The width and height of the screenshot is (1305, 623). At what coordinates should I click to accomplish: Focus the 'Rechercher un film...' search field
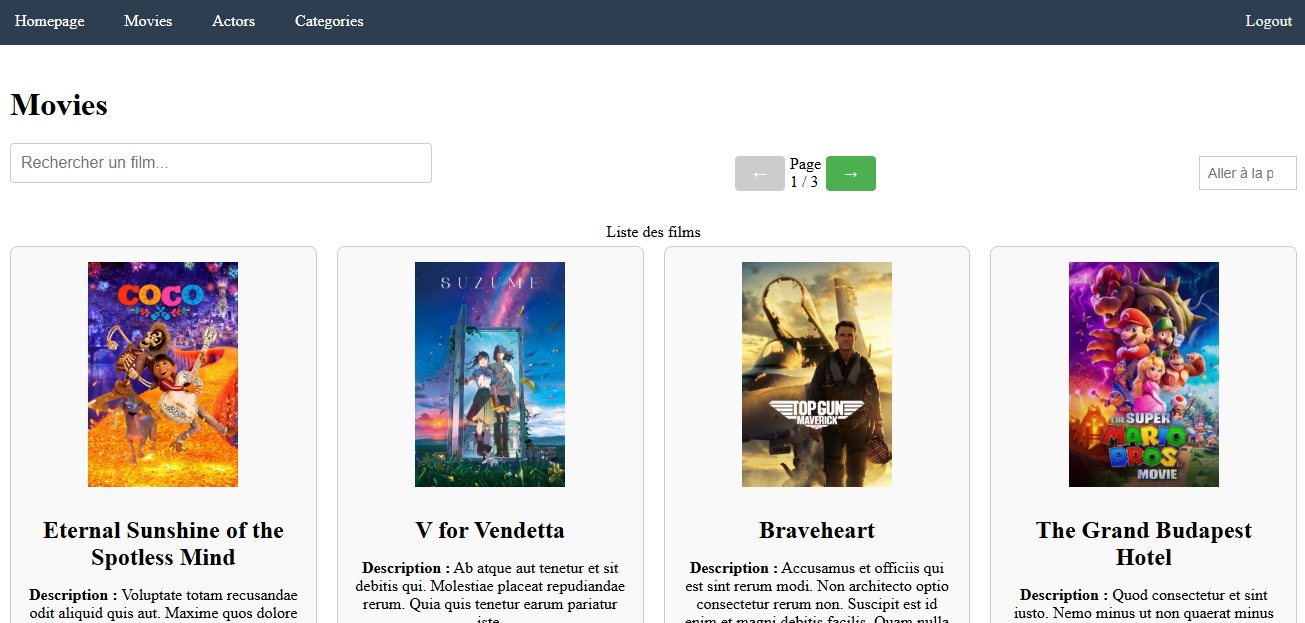(x=221, y=163)
